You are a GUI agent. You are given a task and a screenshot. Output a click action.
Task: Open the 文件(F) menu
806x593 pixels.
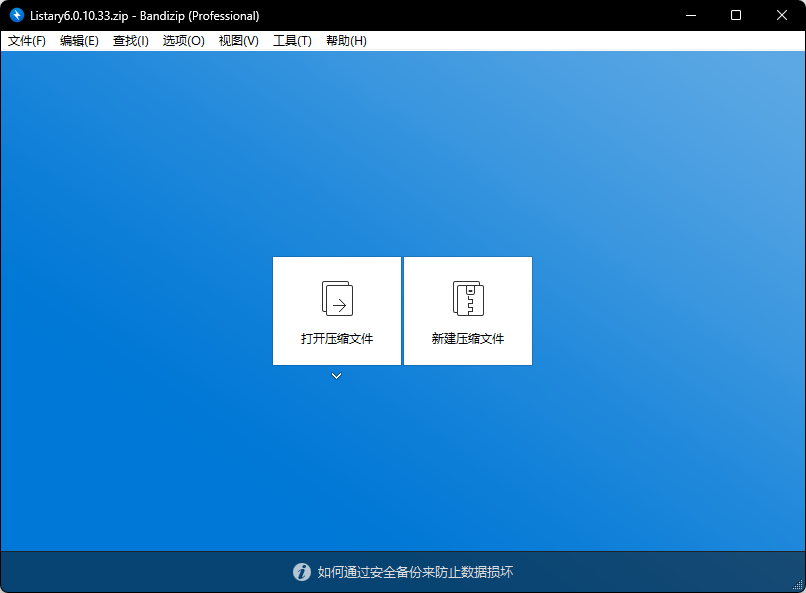pos(27,41)
